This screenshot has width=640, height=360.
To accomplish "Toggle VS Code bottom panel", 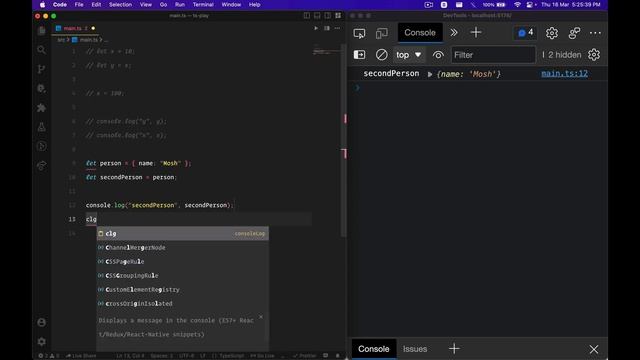I will (317, 16).
